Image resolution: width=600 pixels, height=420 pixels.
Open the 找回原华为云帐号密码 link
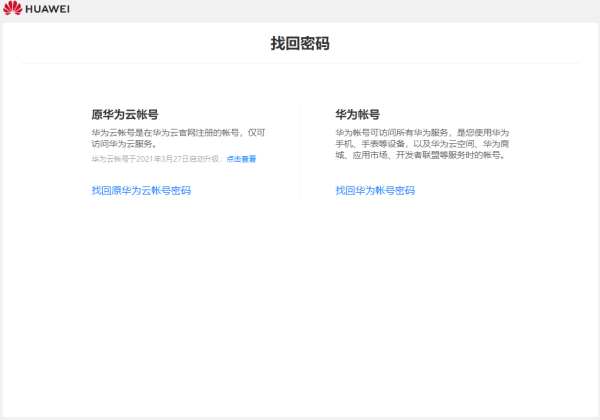point(141,190)
